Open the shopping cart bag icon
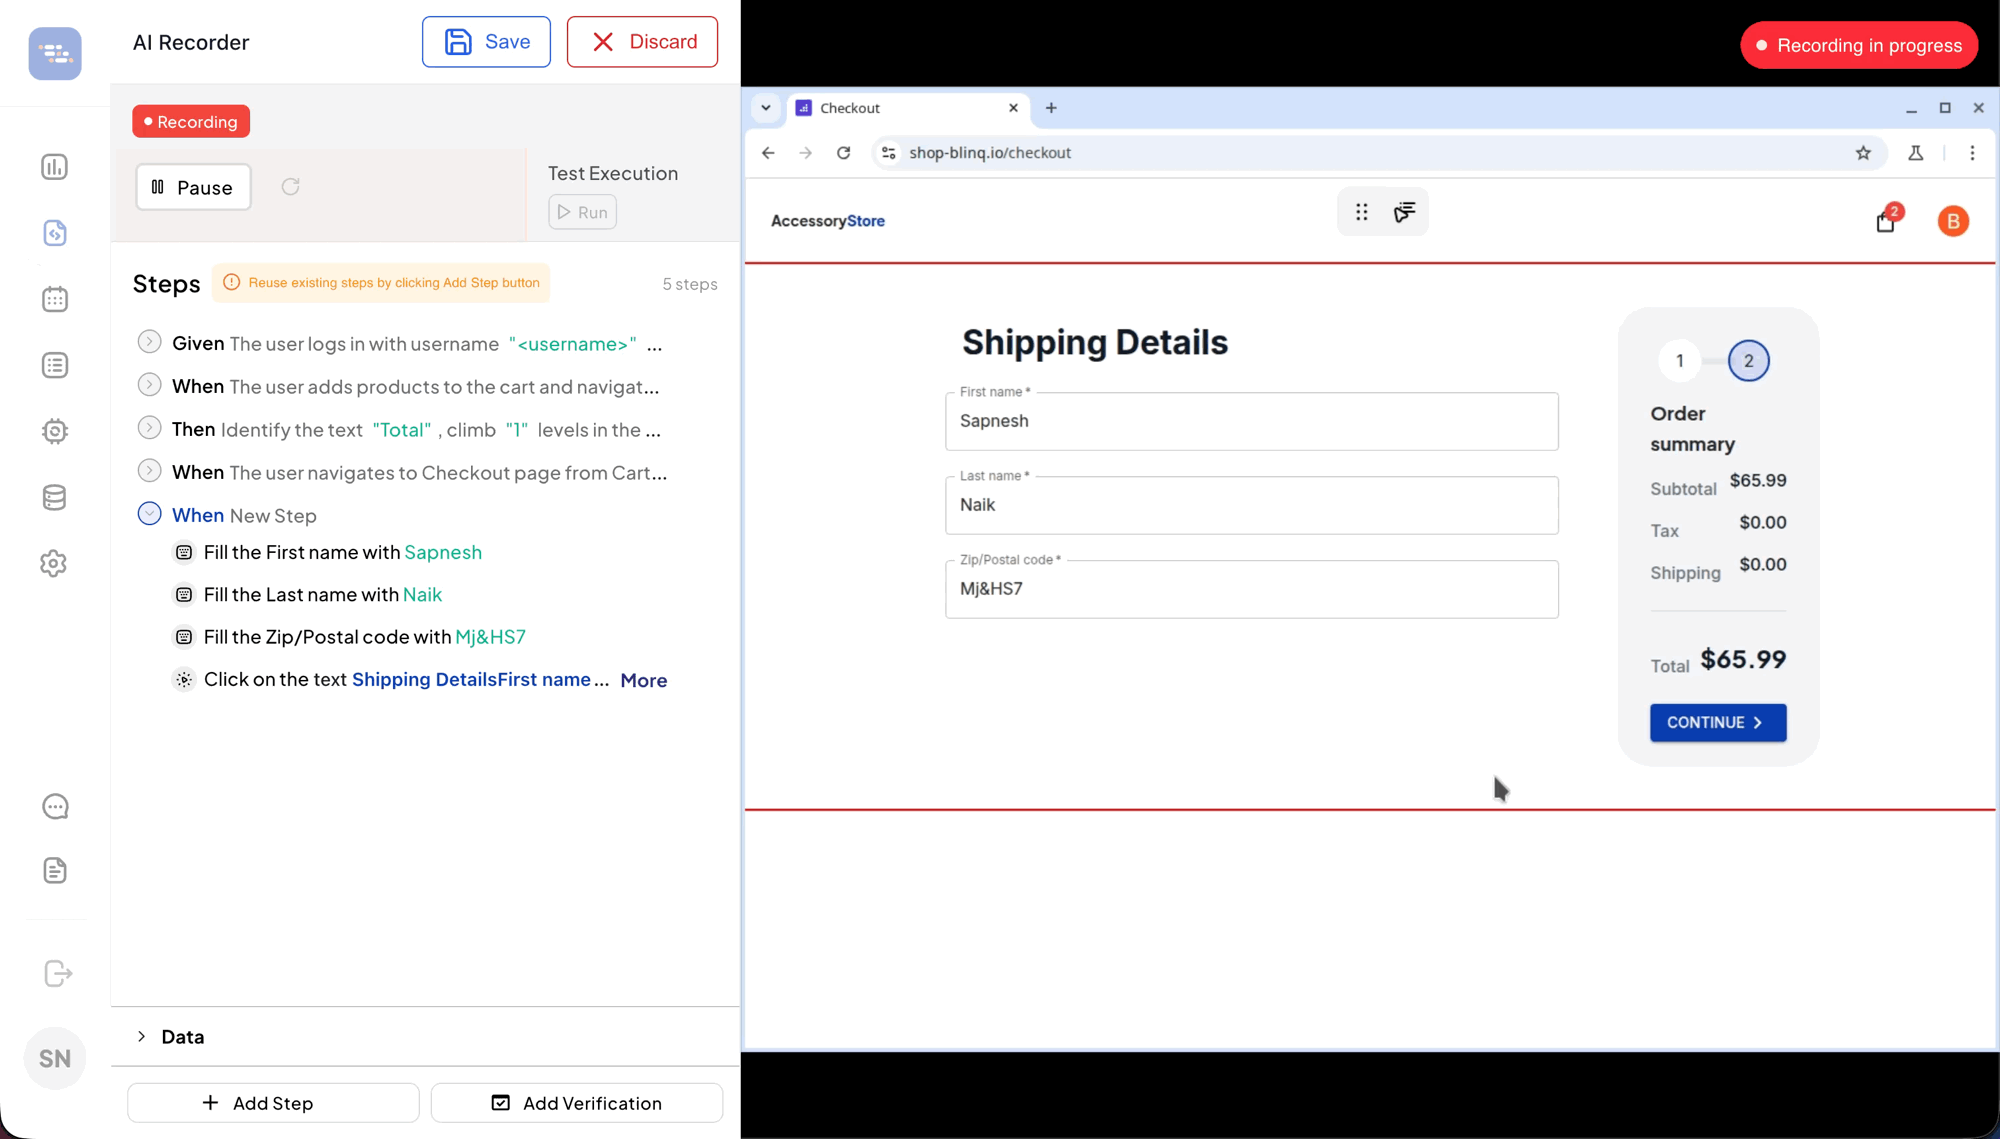2000x1139 pixels. click(1885, 222)
